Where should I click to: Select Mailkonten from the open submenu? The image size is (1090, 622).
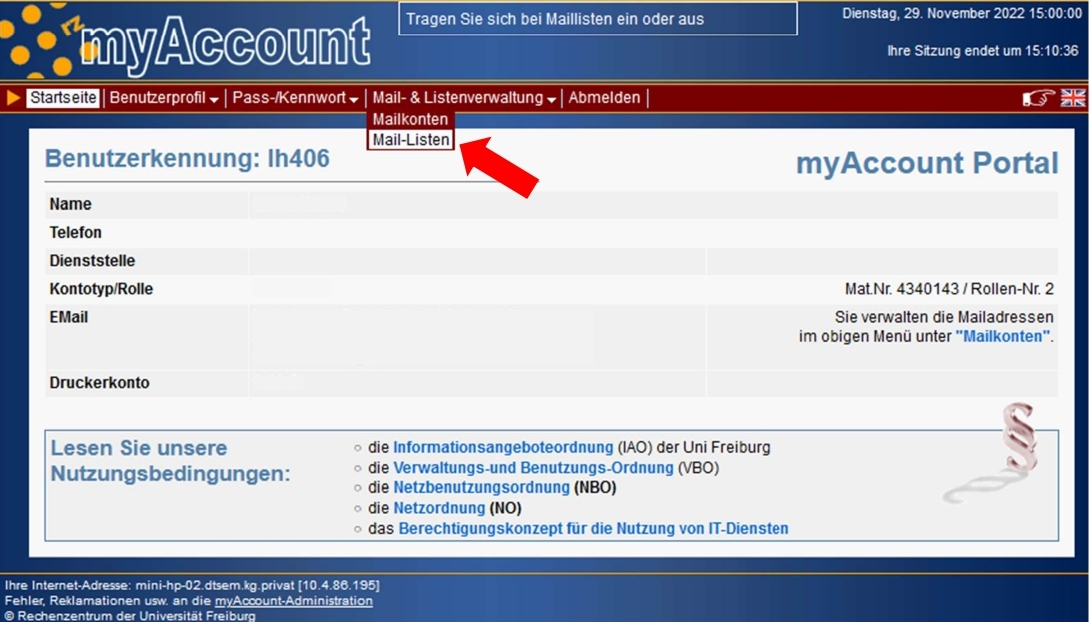point(410,119)
